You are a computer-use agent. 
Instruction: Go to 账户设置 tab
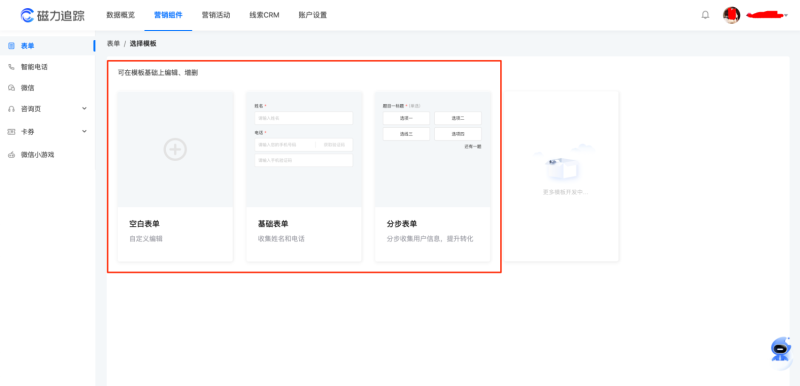pos(312,15)
